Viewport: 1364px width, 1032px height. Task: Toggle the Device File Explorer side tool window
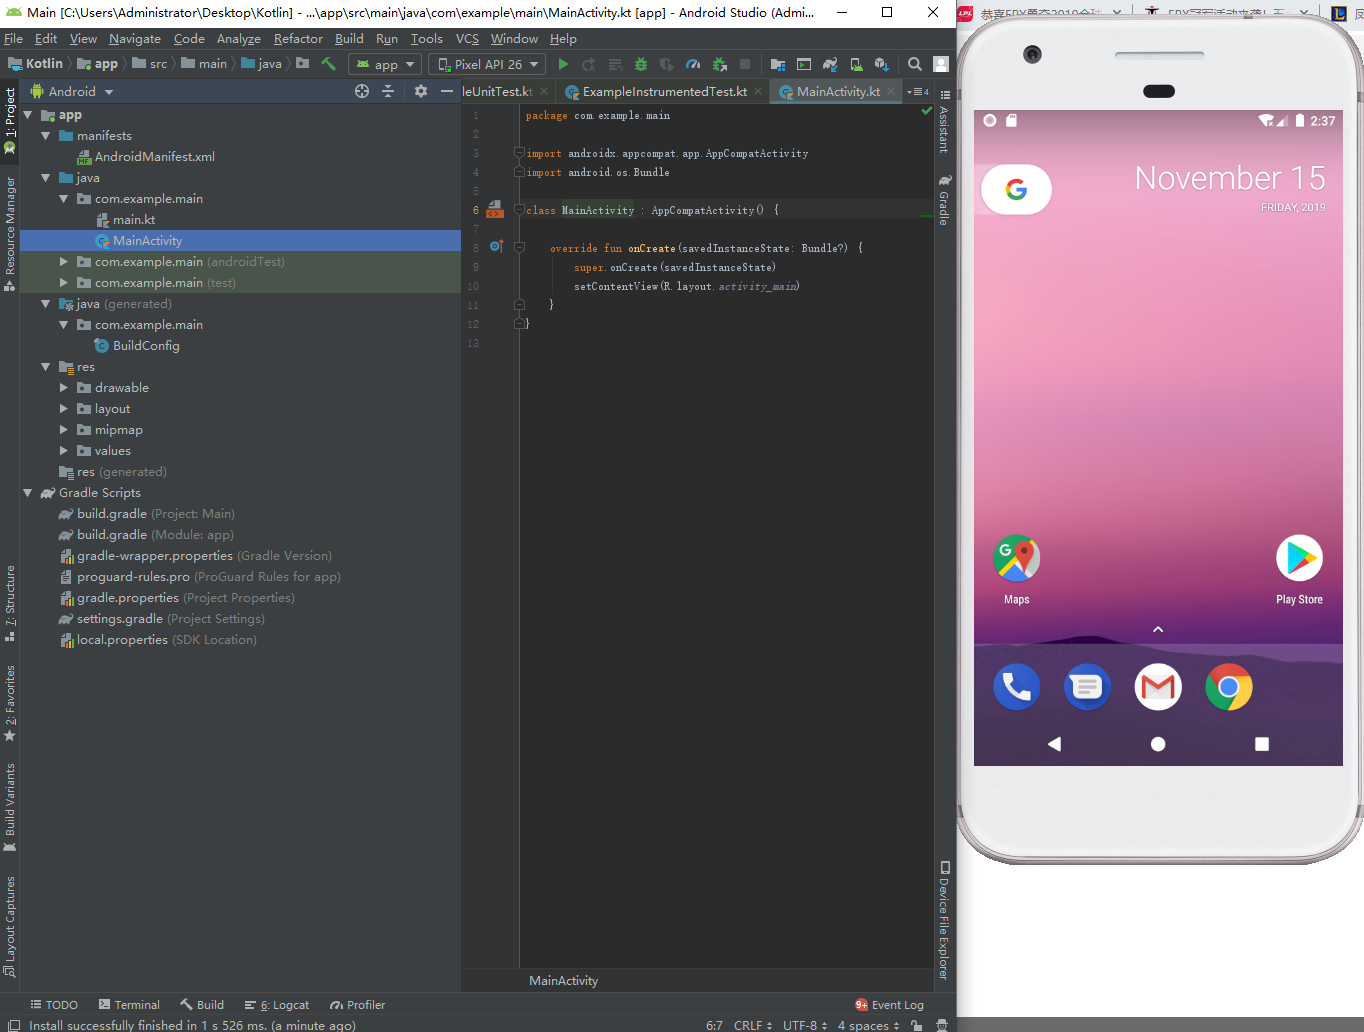[944, 920]
